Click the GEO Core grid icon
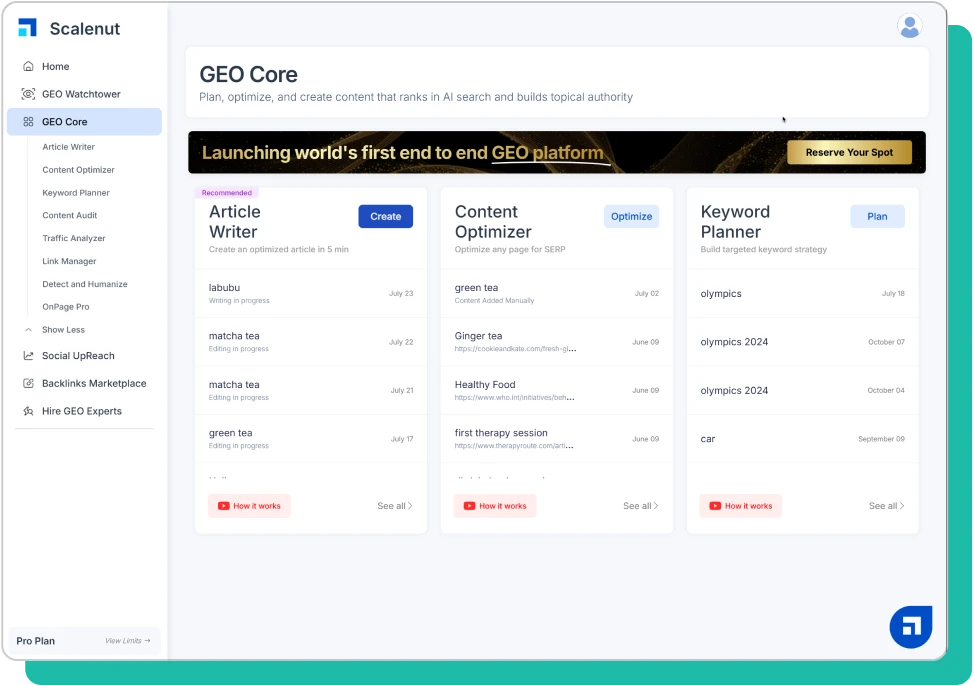This screenshot has width=974, height=686. (x=28, y=122)
